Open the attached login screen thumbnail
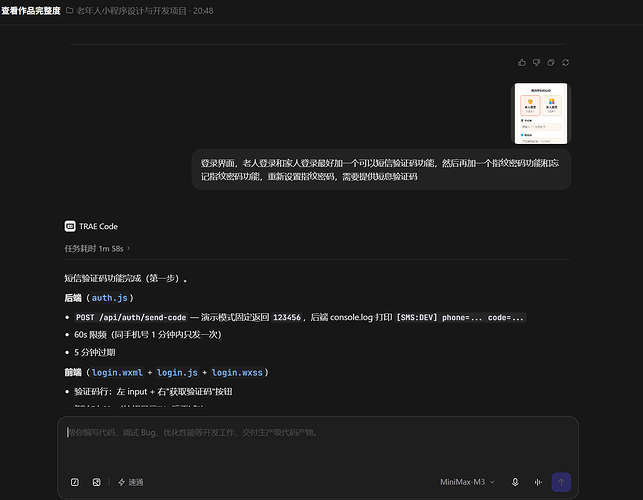This screenshot has width=643, height=500. click(x=541, y=114)
